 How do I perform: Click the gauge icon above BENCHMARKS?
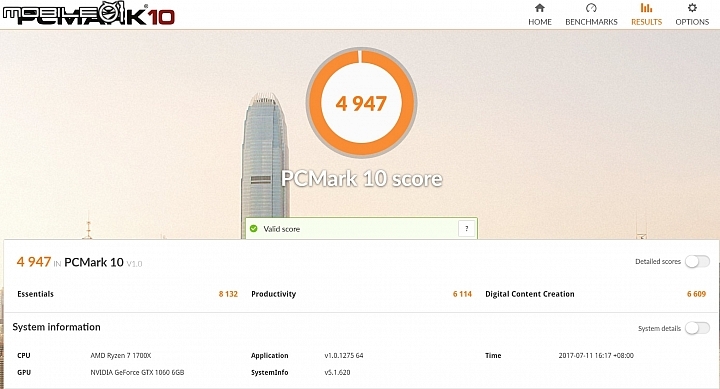tap(591, 8)
